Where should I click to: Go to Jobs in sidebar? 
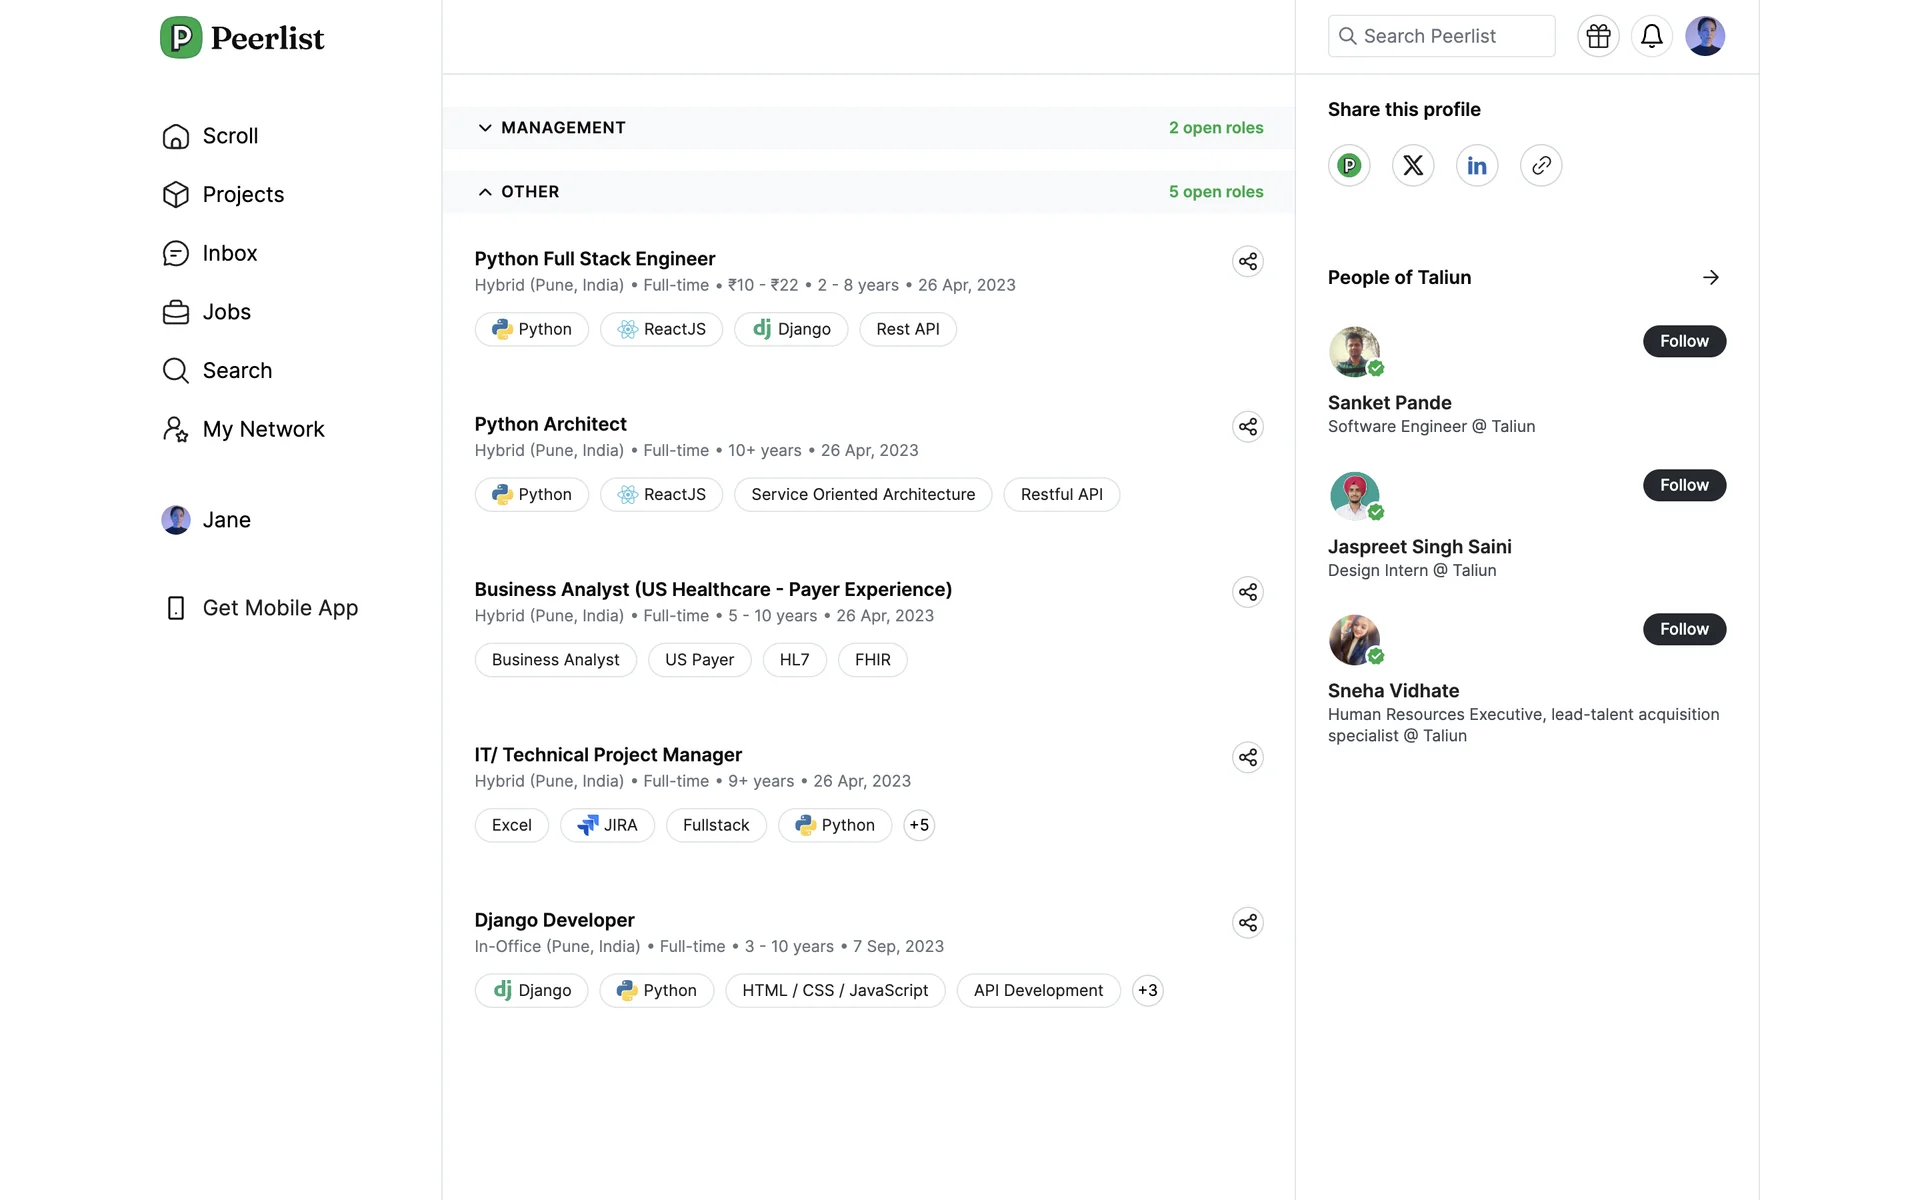pos(226,312)
